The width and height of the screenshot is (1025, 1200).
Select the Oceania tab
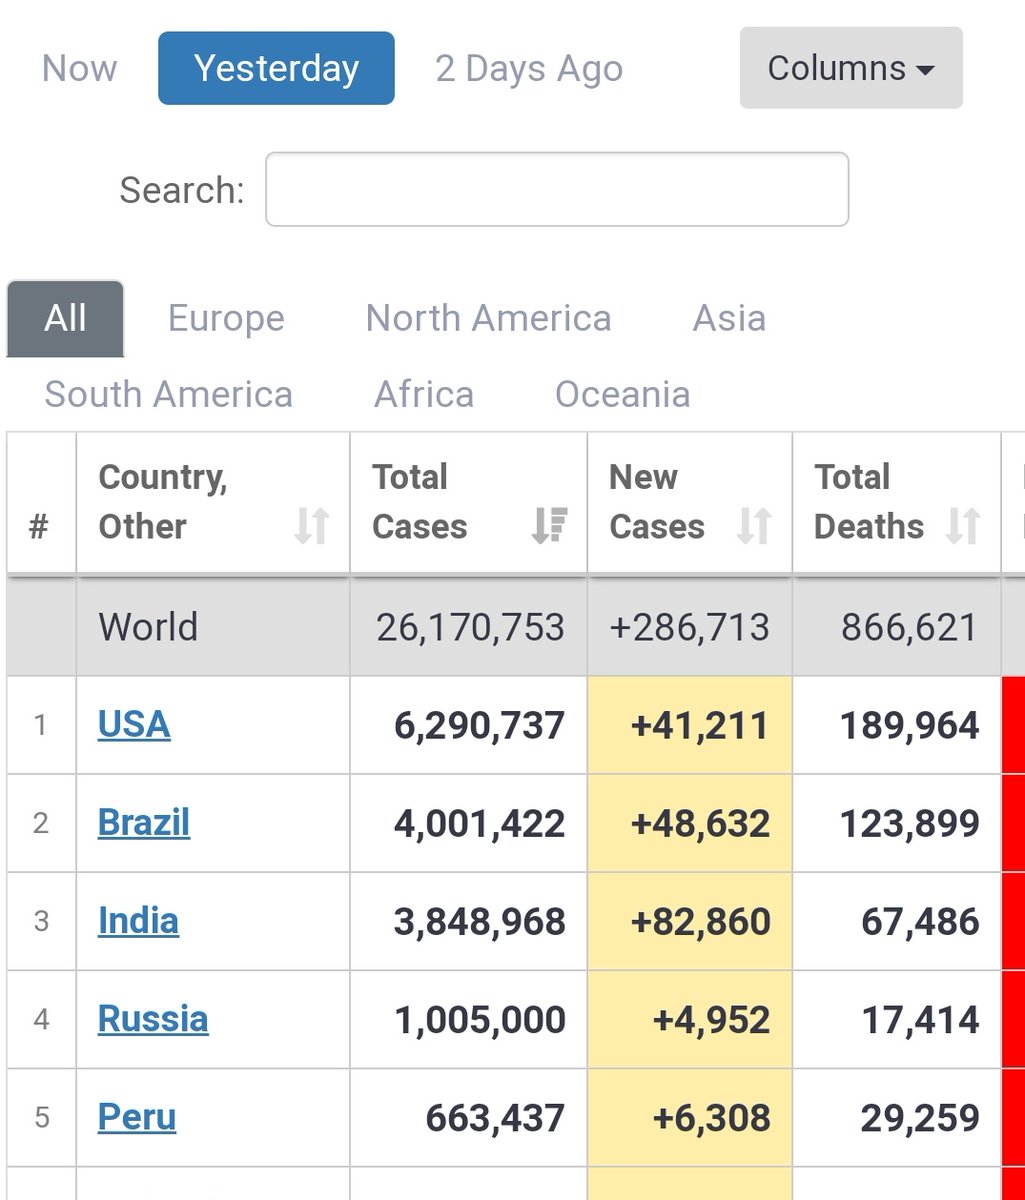click(x=622, y=394)
